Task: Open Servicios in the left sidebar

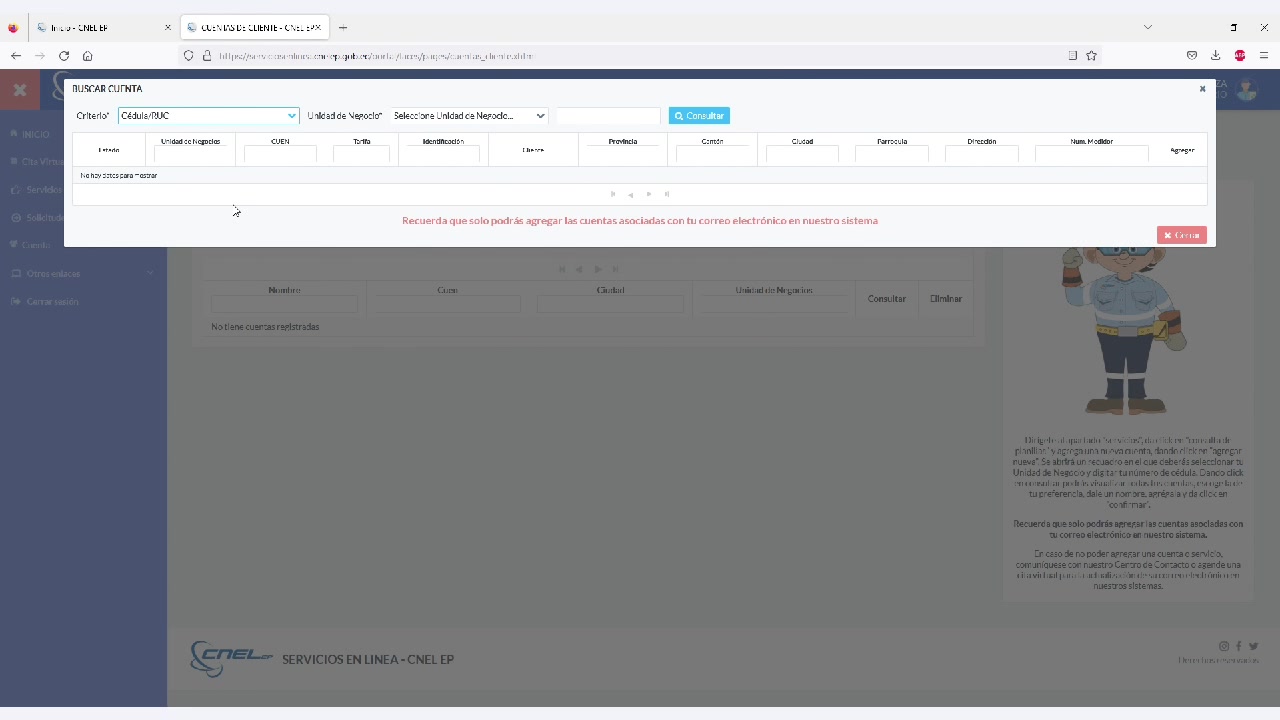Action: click(x=44, y=189)
